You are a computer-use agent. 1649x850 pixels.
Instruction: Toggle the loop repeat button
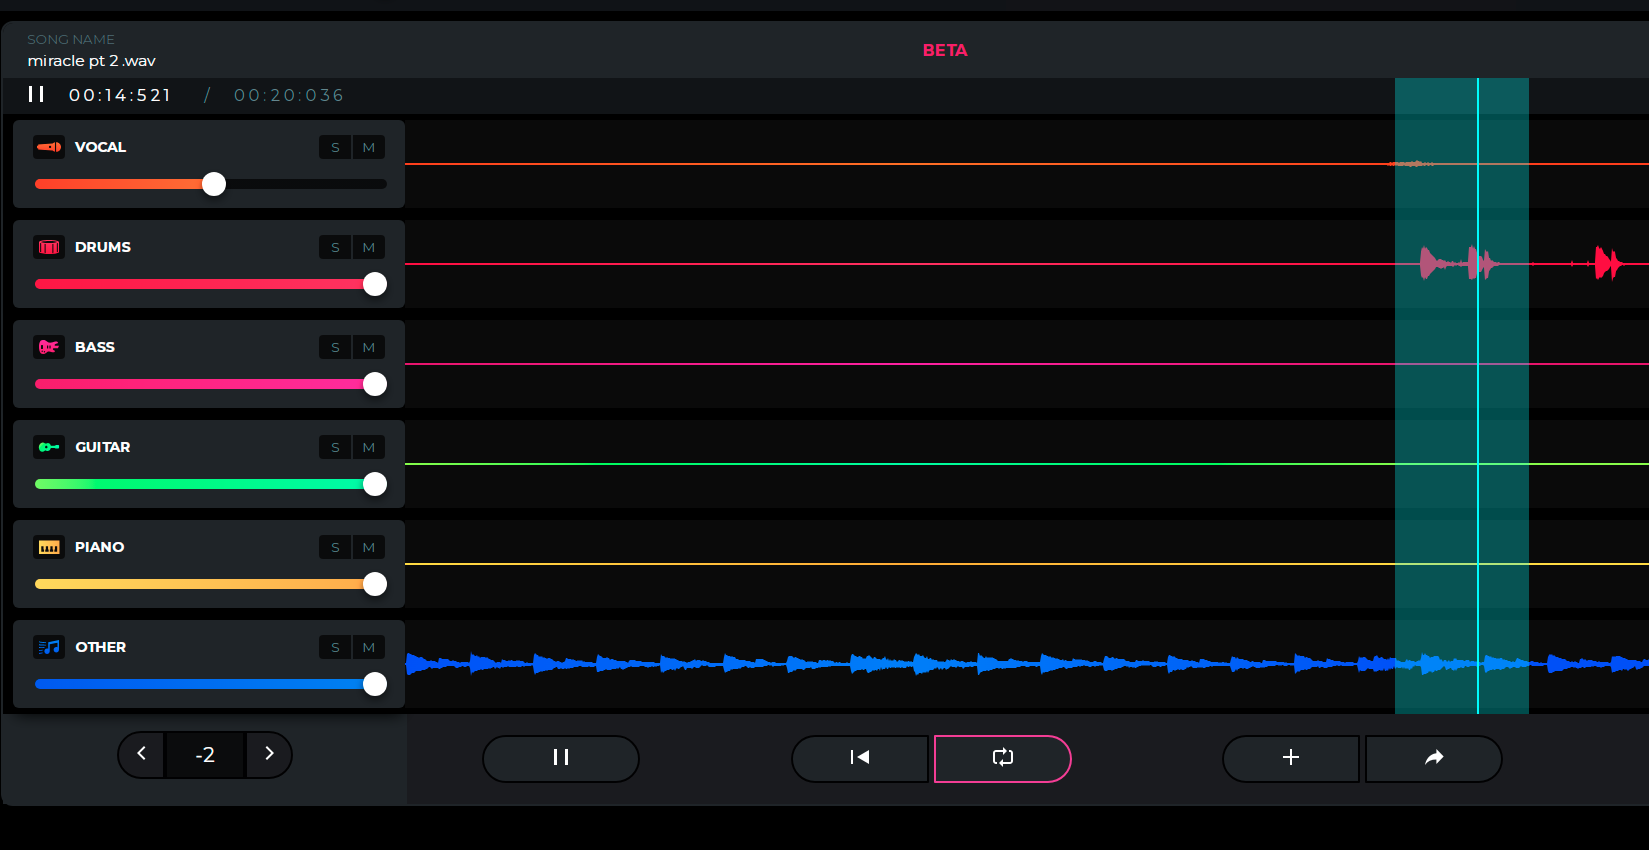(x=1002, y=758)
